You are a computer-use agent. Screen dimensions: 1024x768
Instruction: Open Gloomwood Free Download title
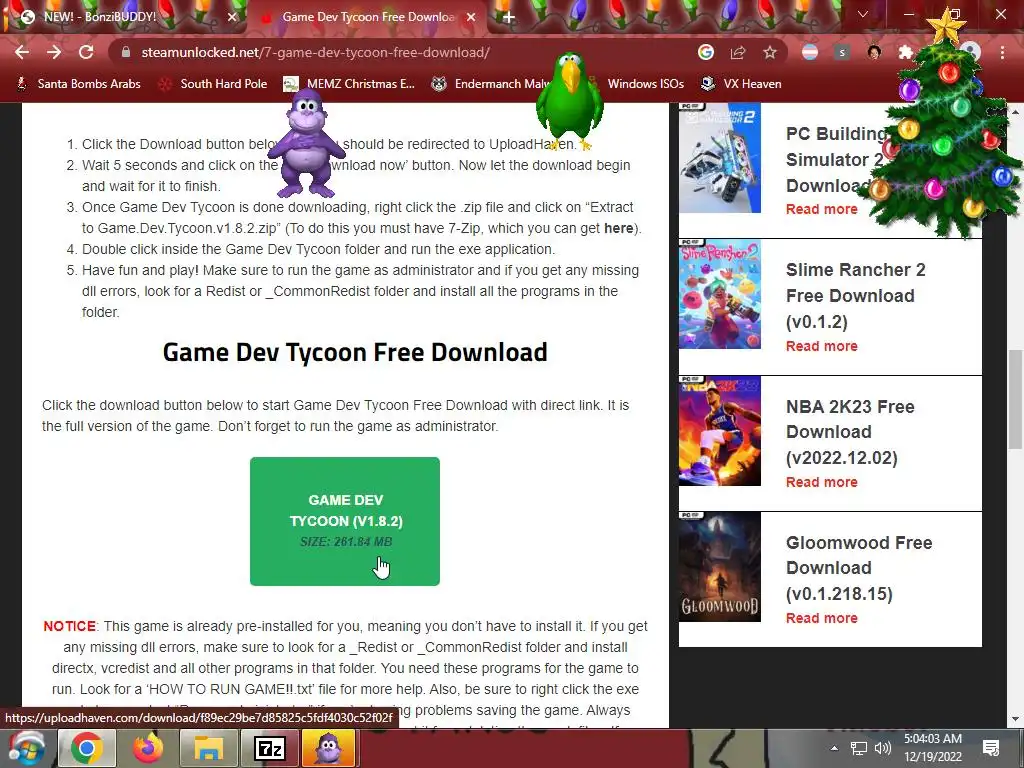(x=859, y=568)
